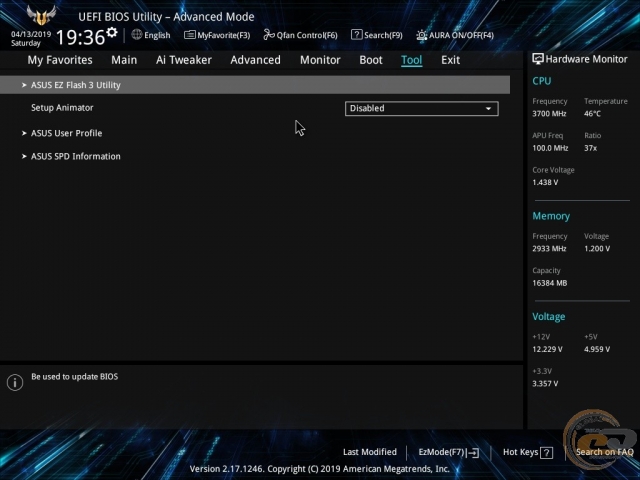Open MyFavorite(F3) list icon

coord(189,35)
